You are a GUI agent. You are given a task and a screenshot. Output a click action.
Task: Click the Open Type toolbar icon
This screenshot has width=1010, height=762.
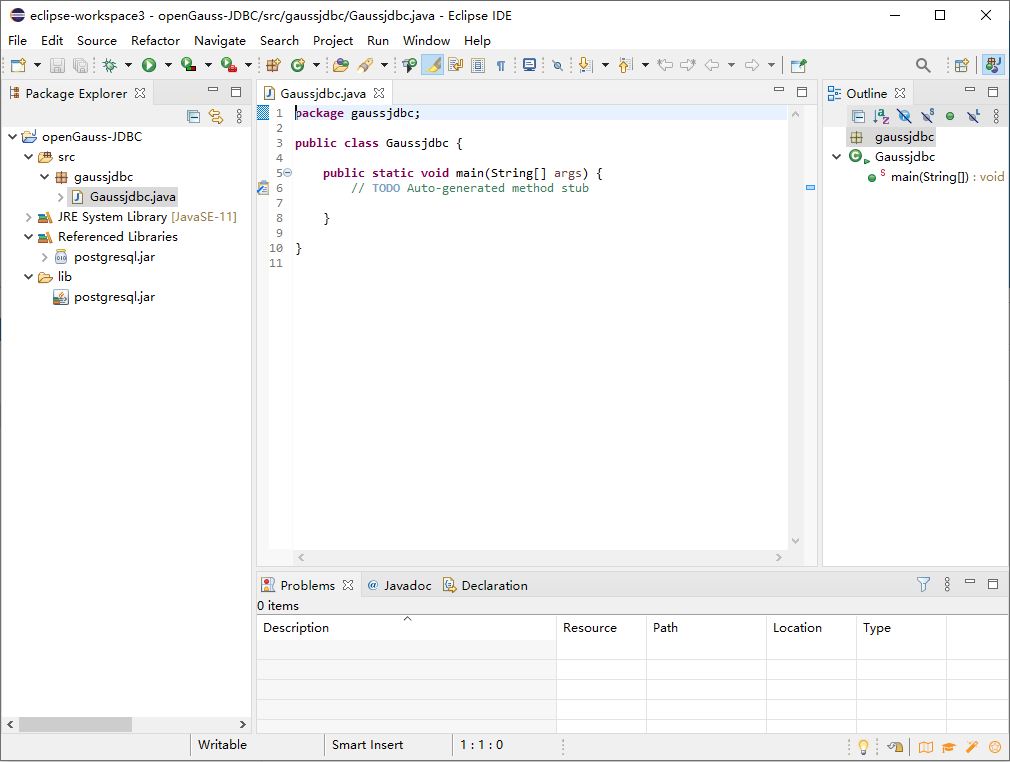coord(340,65)
